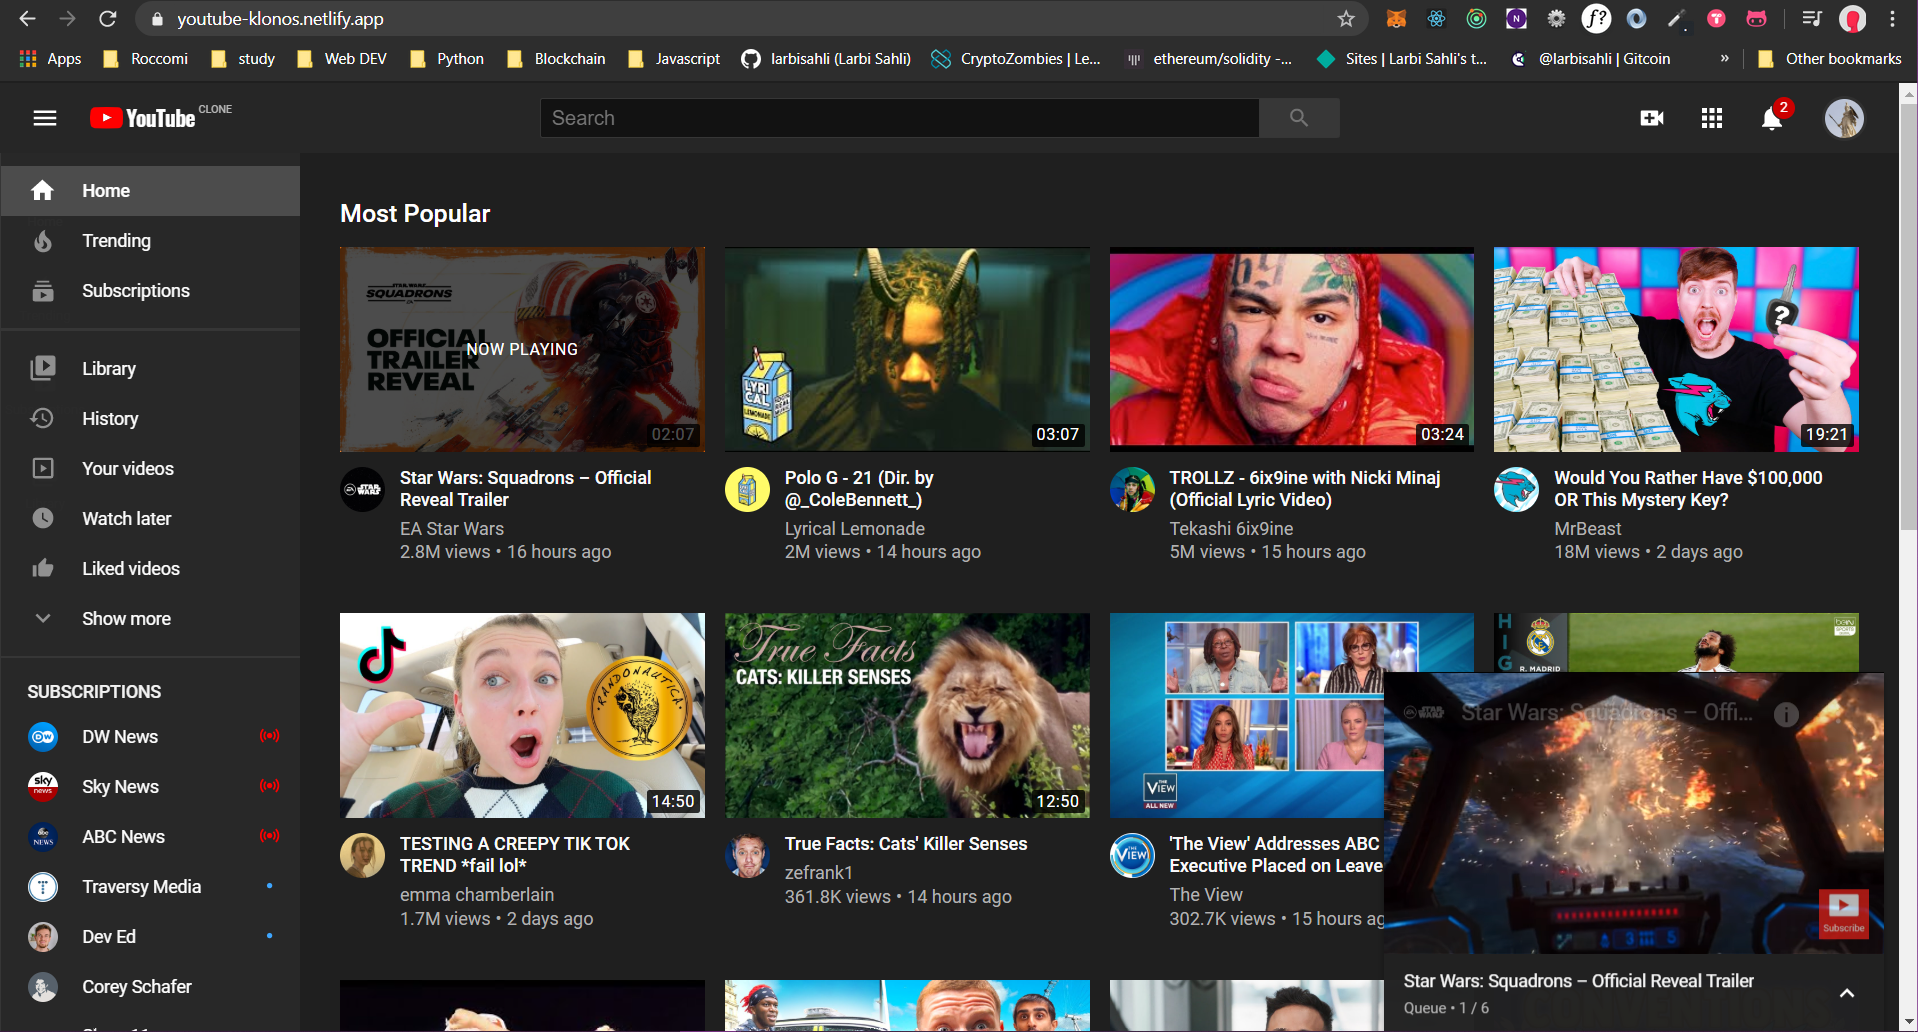This screenshot has height=1032, width=1918.
Task: Click the Watch later clock icon
Action: coord(42,518)
